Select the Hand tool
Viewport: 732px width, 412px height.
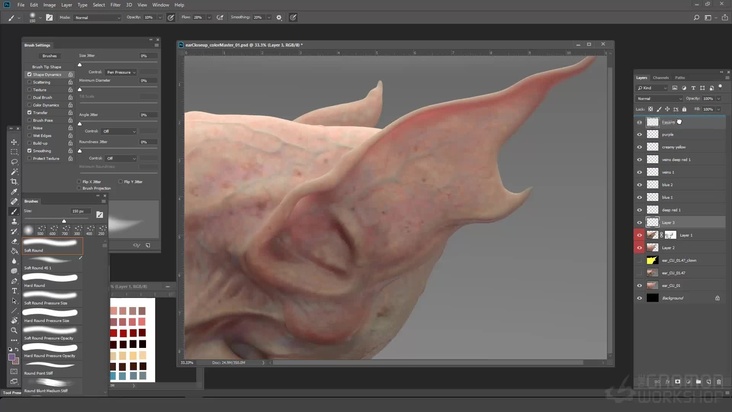(x=14, y=320)
